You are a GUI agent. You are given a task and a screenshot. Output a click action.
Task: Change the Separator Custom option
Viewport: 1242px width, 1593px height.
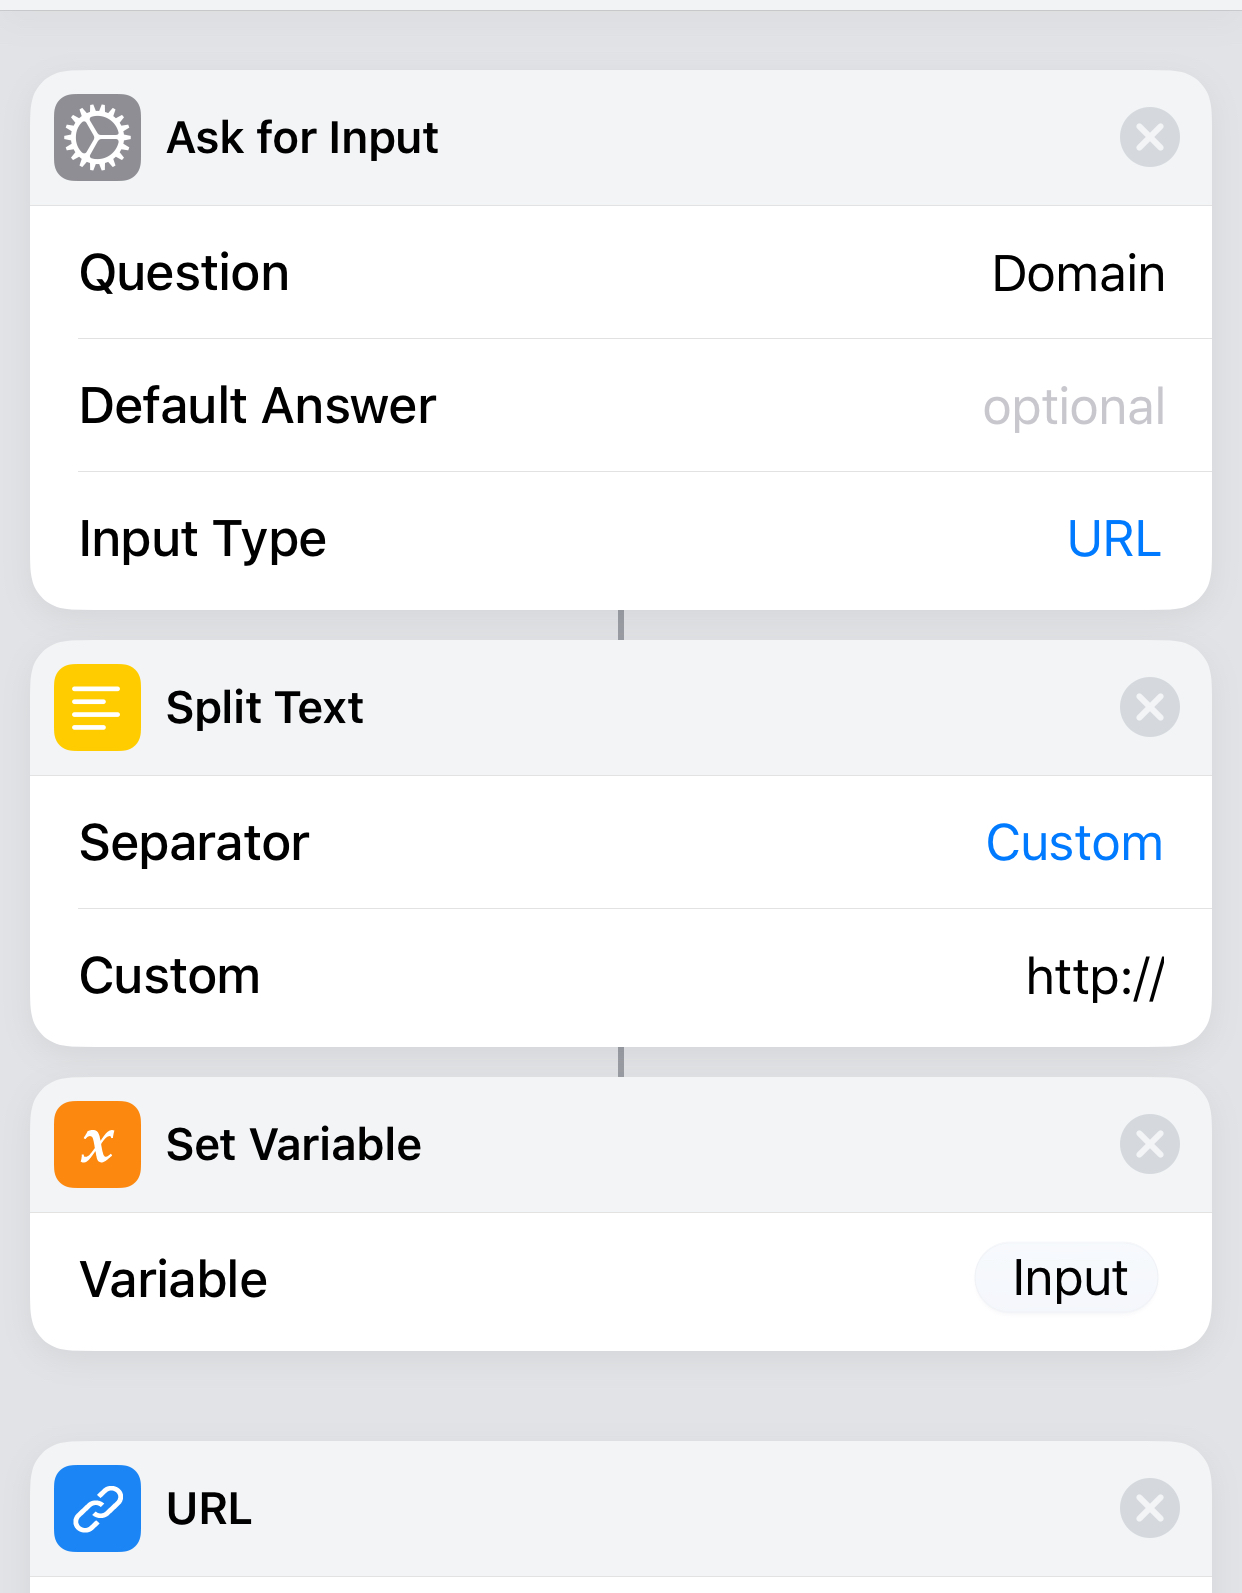pyautogui.click(x=1074, y=843)
